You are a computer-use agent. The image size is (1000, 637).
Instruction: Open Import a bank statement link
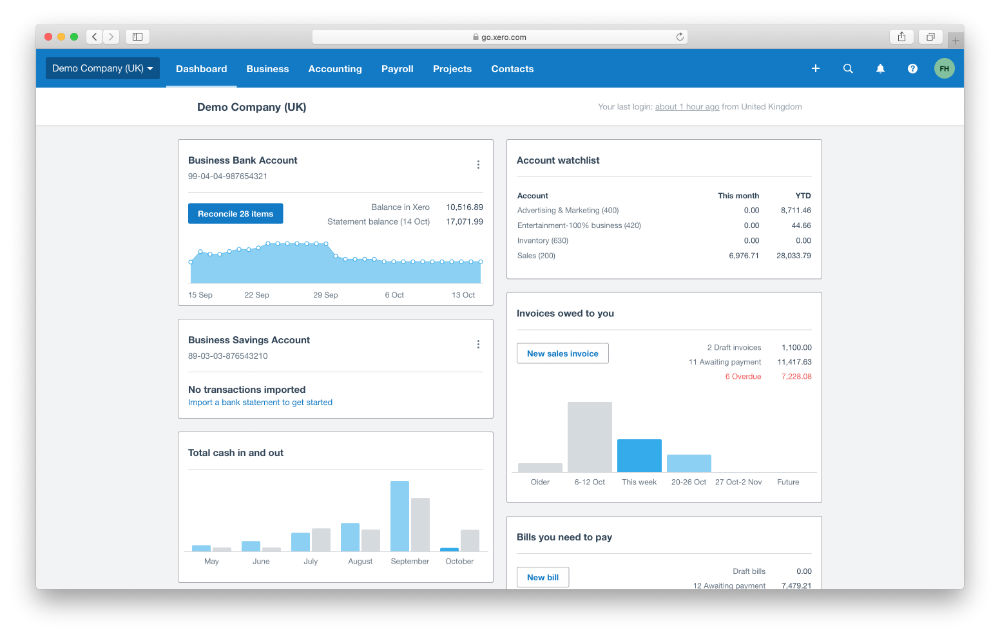pyautogui.click(x=260, y=402)
